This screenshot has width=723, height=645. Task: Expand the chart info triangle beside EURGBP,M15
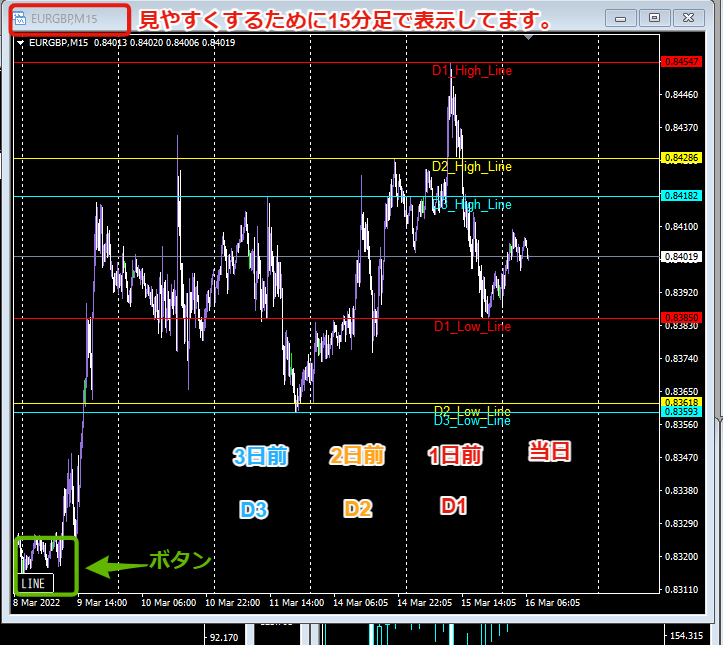click(x=20, y=43)
